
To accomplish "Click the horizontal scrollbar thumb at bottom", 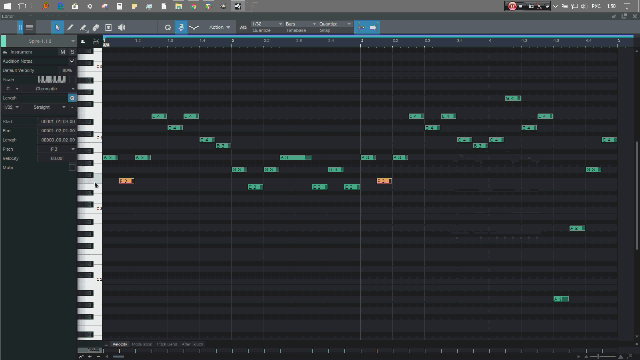I will point(119,357).
